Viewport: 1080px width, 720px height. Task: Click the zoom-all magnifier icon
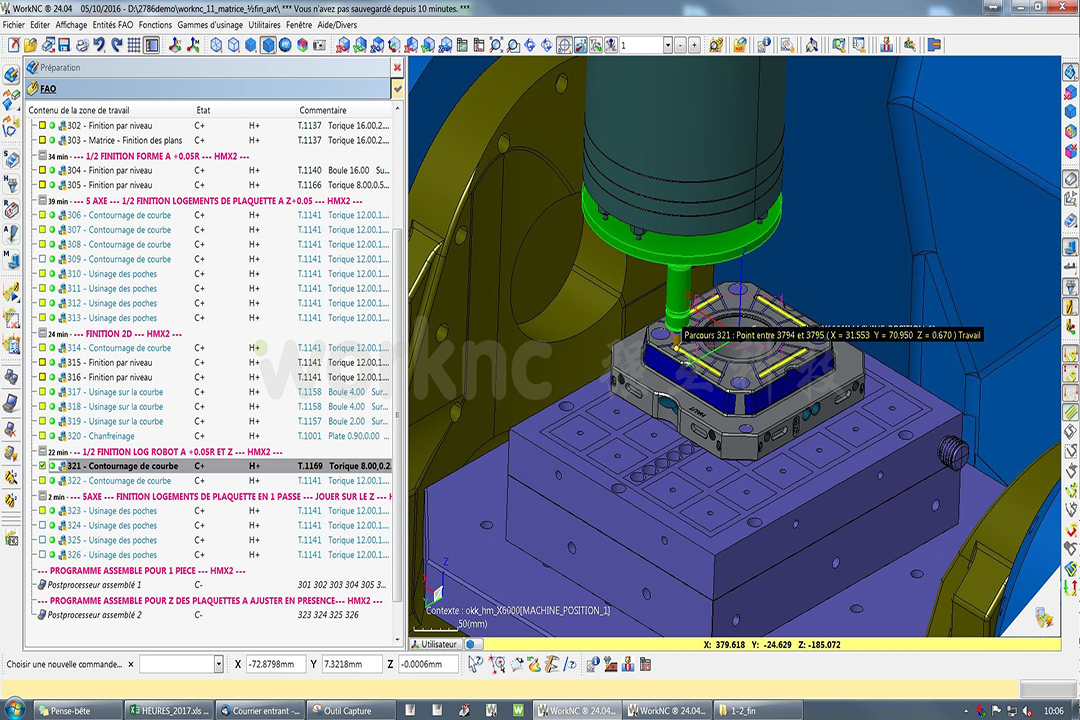(496, 45)
